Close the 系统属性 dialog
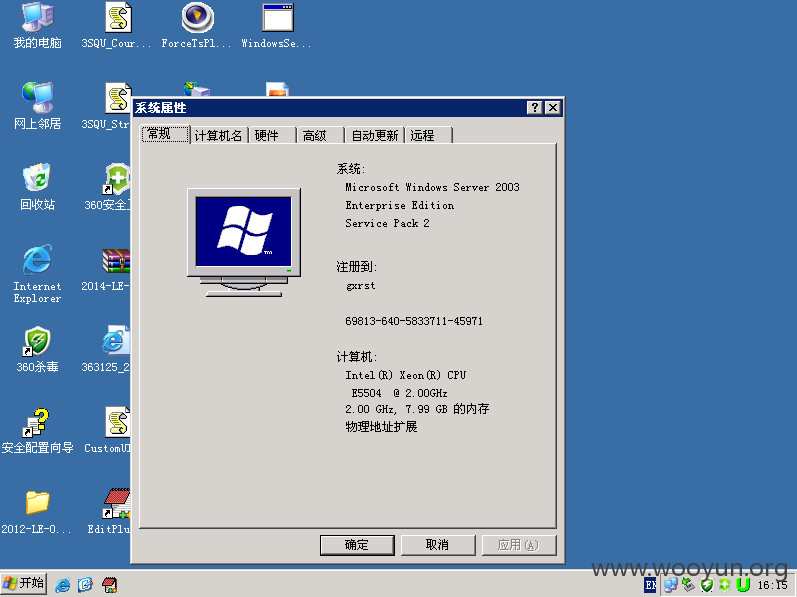The image size is (797, 597). (x=553, y=108)
